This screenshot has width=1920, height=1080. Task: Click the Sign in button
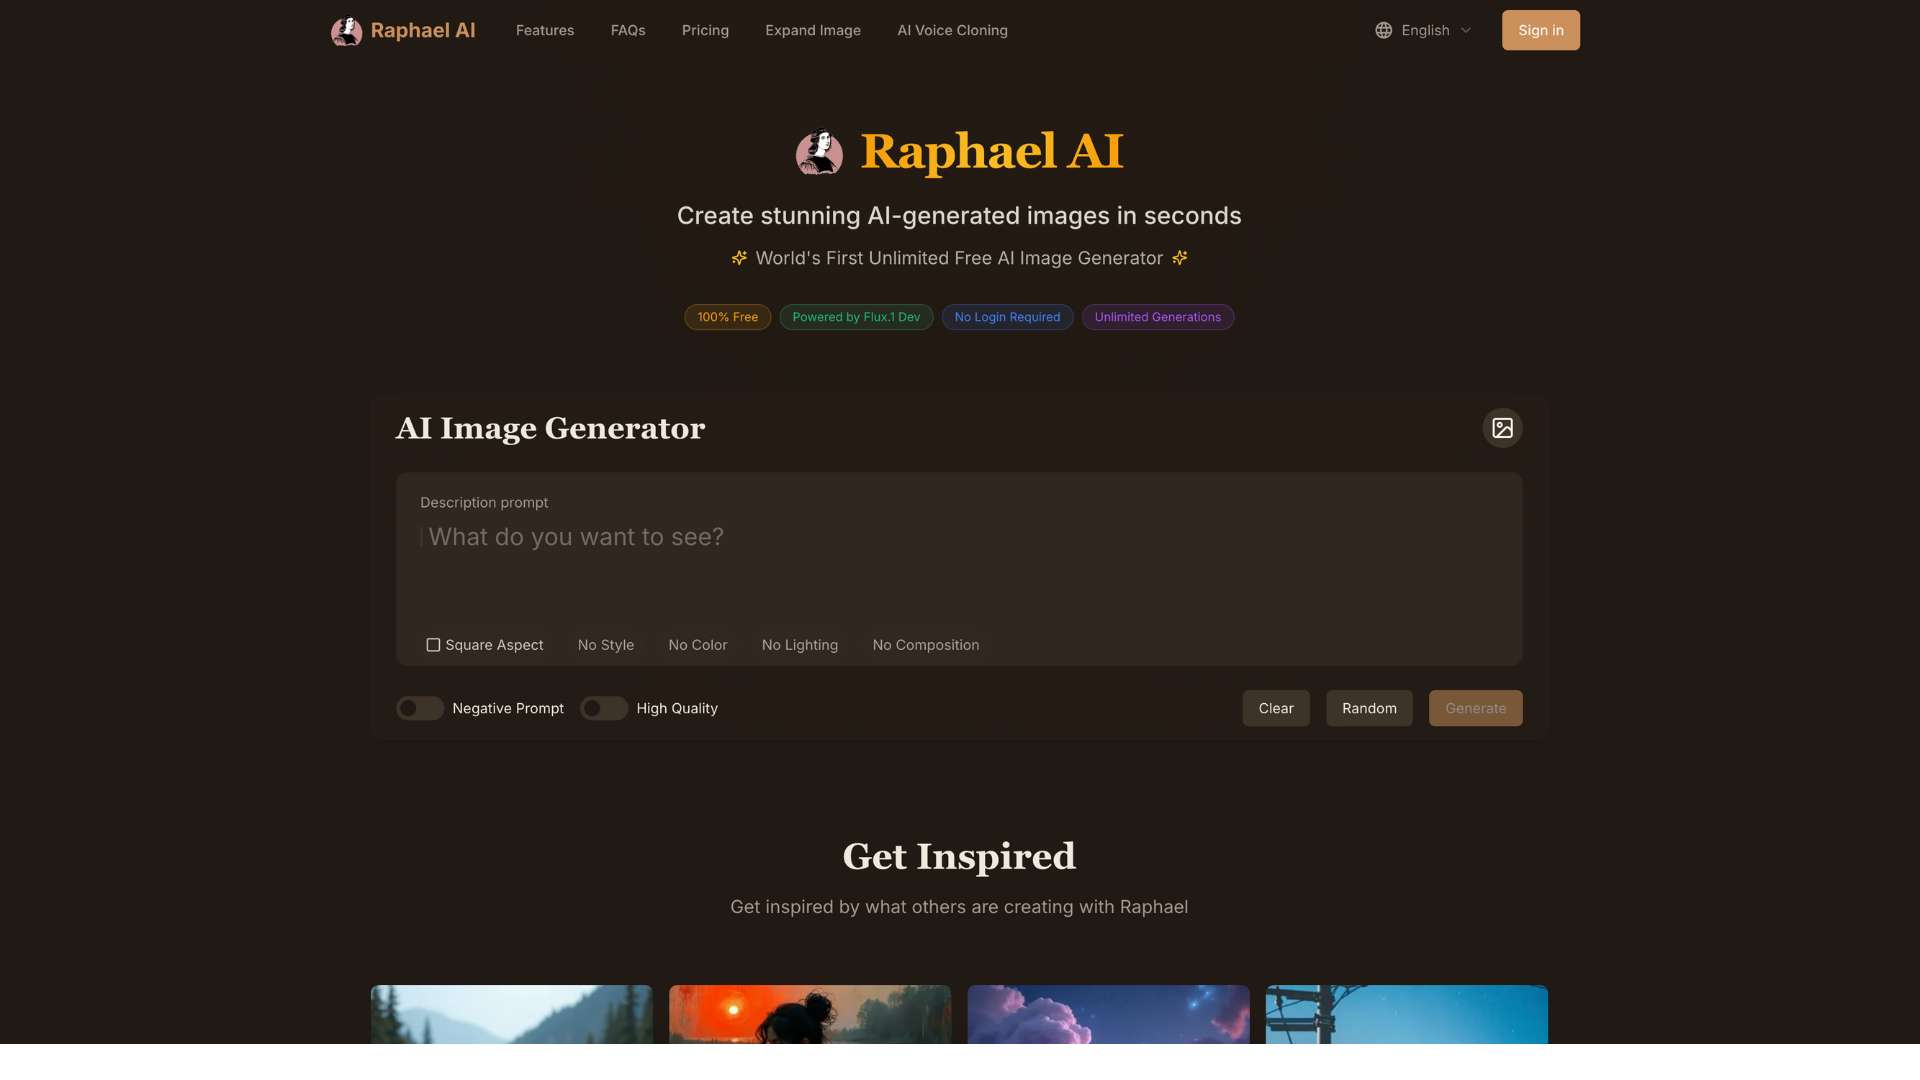click(1541, 30)
